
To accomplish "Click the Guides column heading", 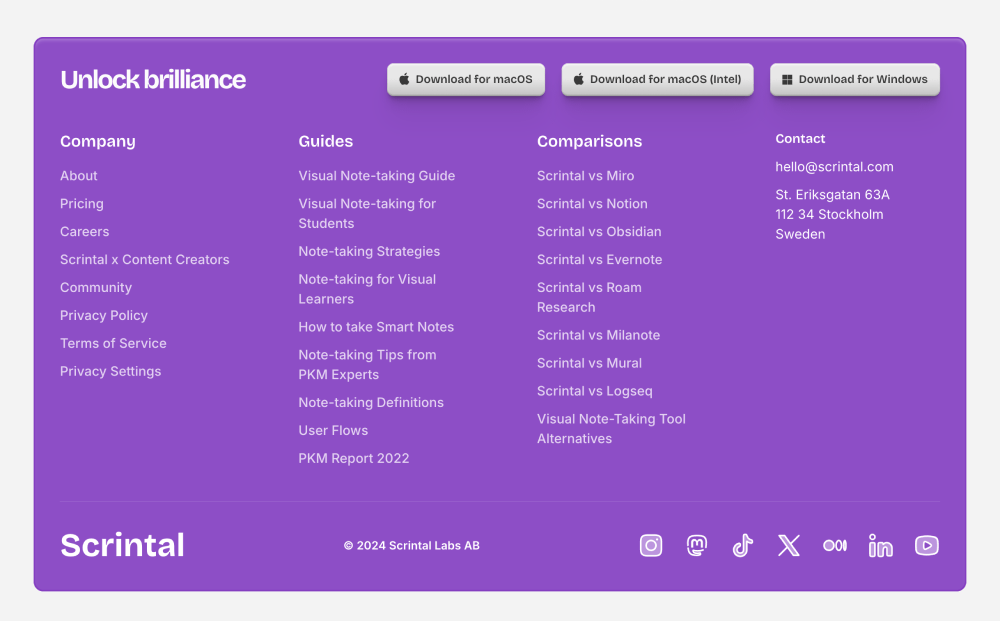I will point(325,141).
